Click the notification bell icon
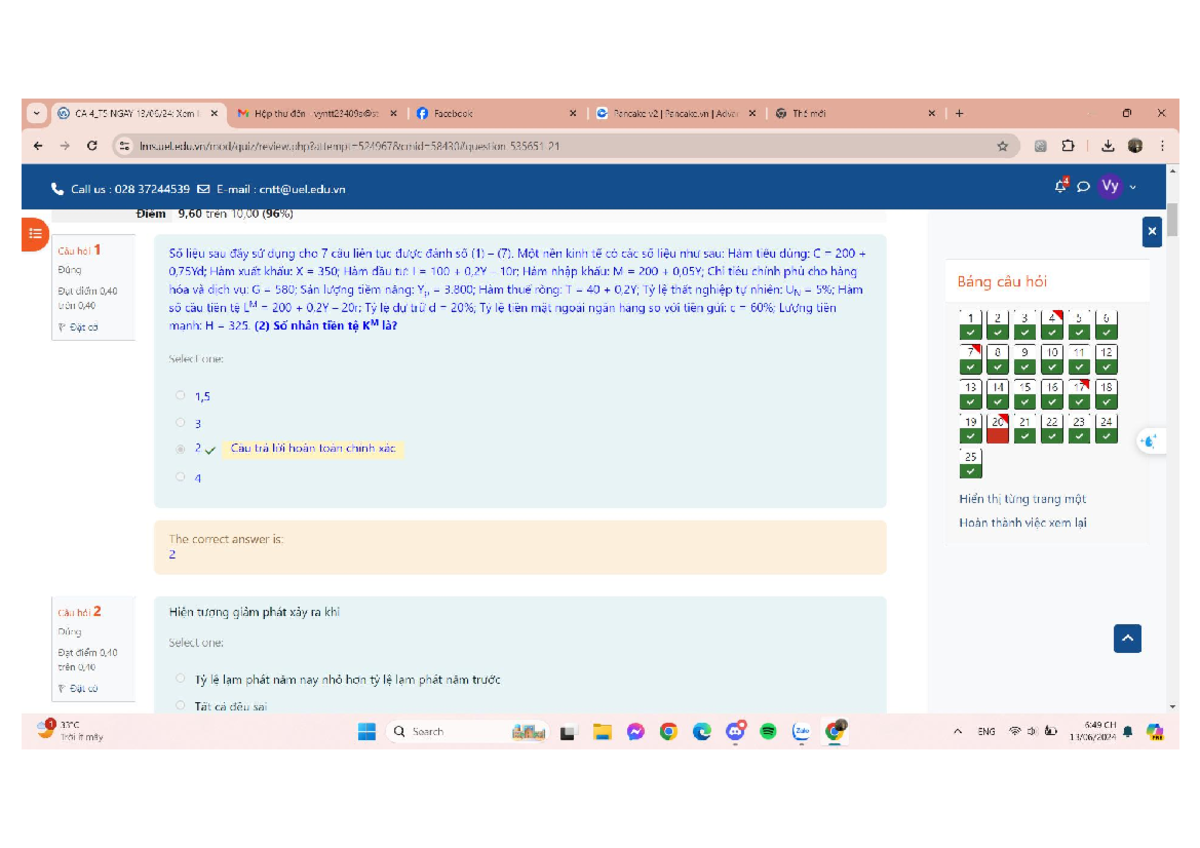Screen dimensions: 1200x848 1061,187
